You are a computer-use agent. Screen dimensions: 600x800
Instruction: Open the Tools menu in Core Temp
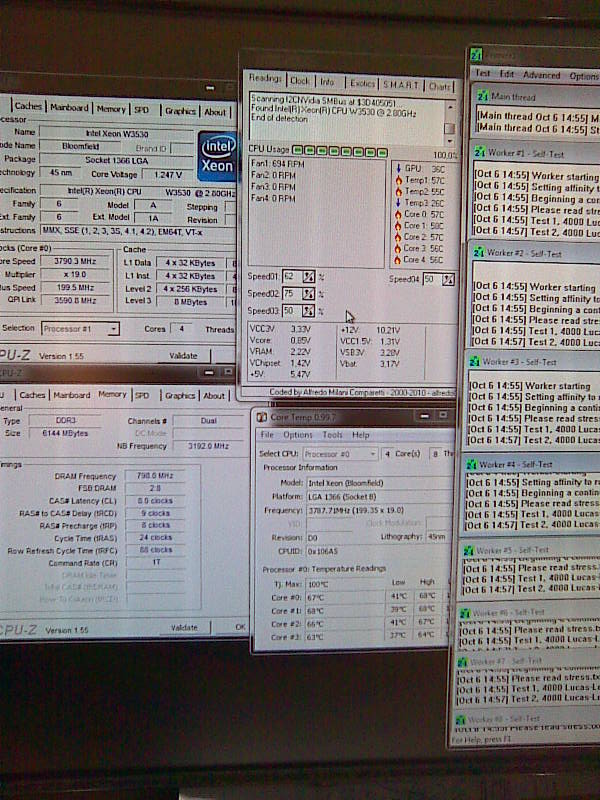click(332, 435)
